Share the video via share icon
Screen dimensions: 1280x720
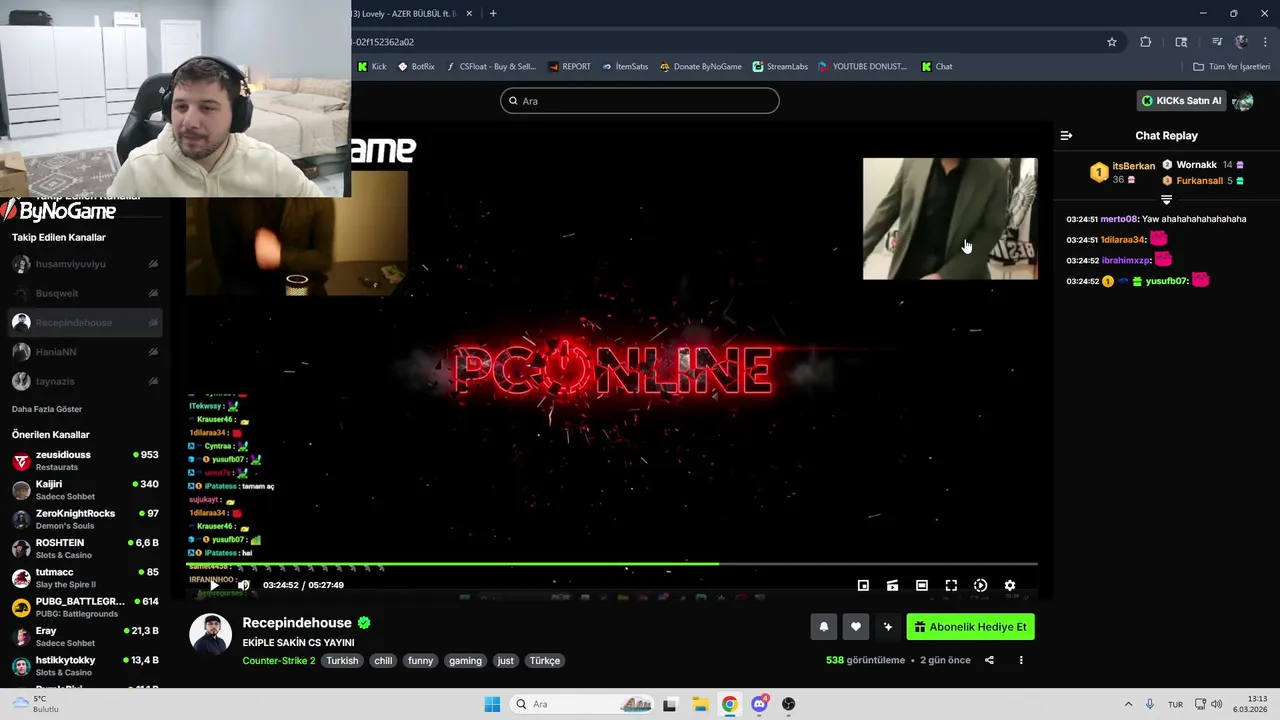click(989, 660)
